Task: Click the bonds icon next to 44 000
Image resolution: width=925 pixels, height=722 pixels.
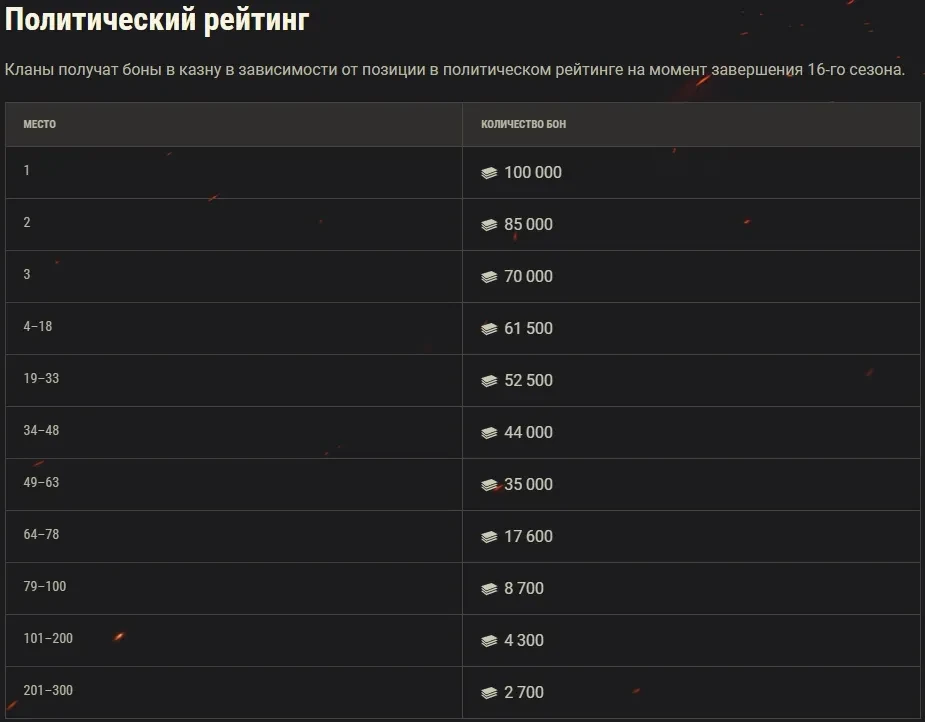Action: [489, 433]
